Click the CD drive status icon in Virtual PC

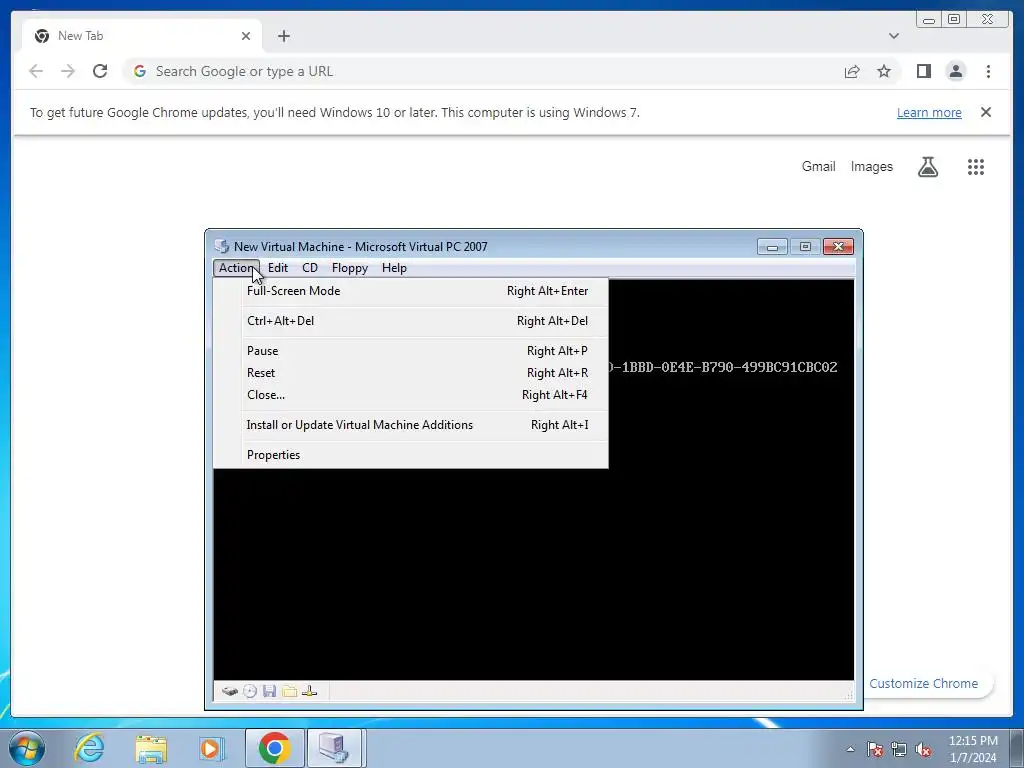click(249, 691)
